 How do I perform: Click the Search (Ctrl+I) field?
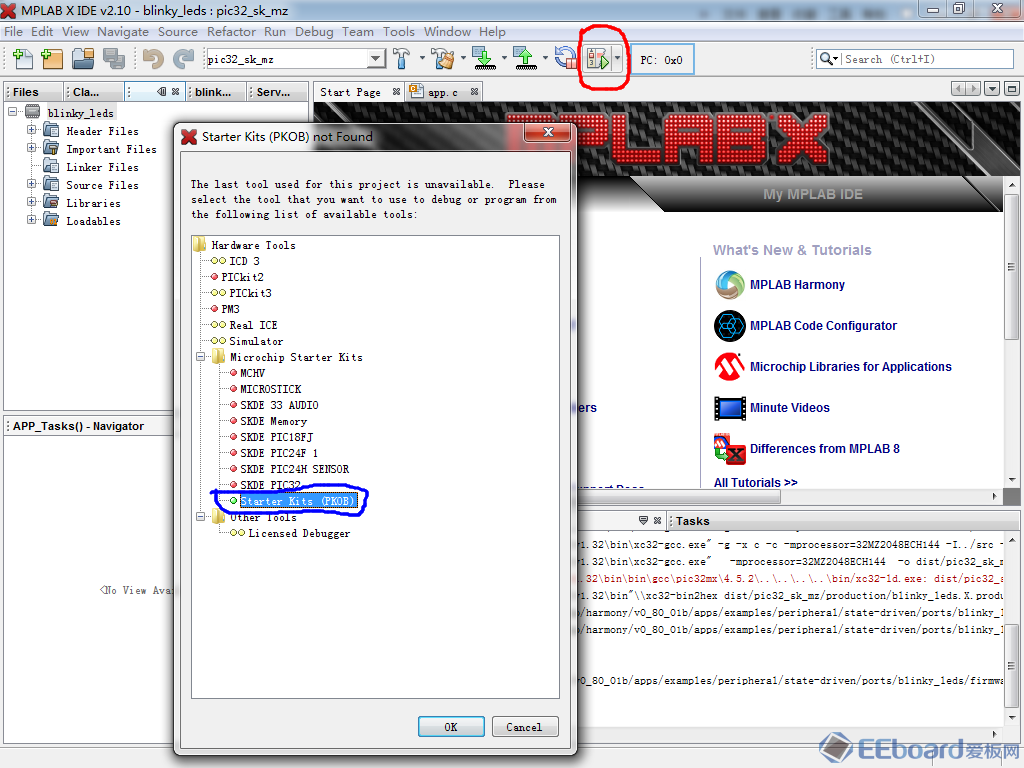click(927, 59)
